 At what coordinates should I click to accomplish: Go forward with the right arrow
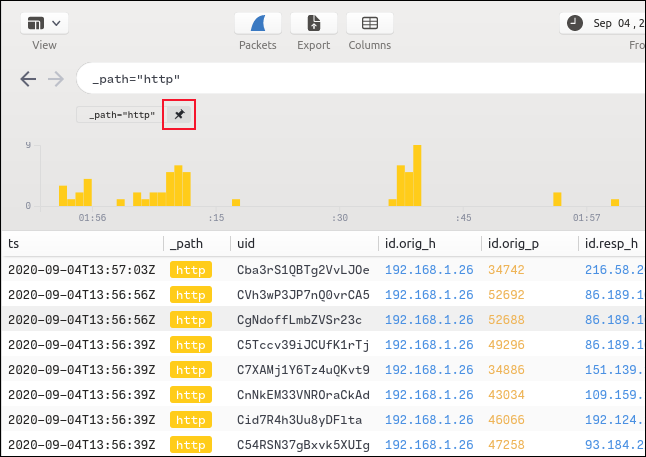click(56, 79)
